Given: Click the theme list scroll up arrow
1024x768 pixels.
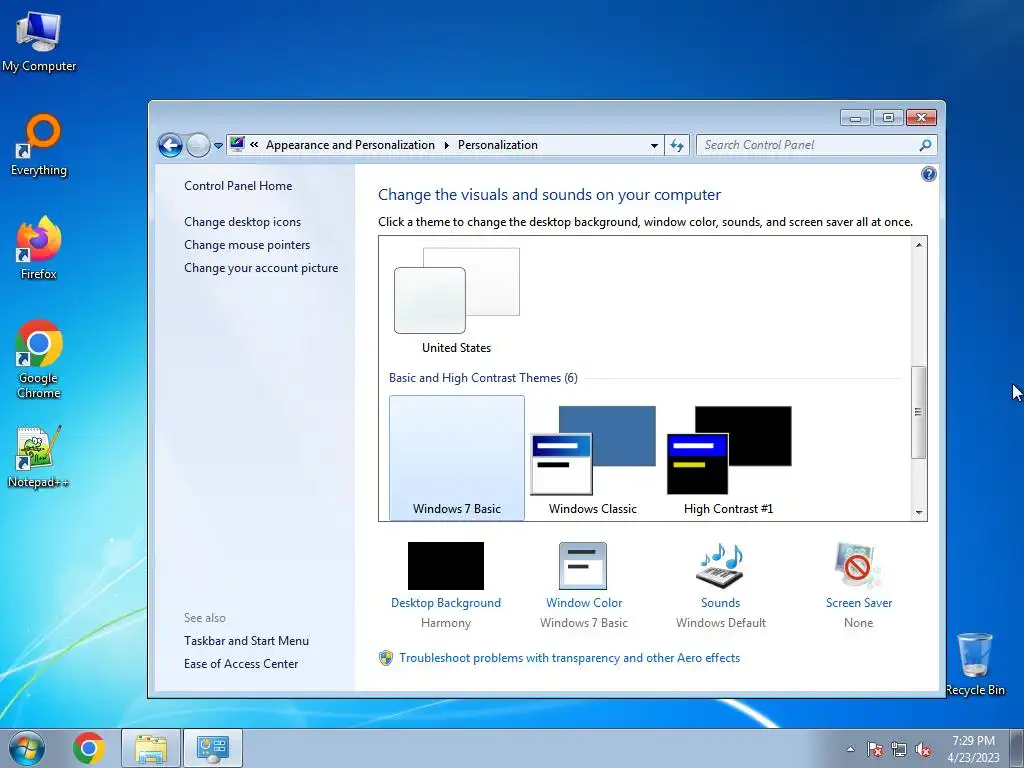Looking at the screenshot, I should 919,245.
